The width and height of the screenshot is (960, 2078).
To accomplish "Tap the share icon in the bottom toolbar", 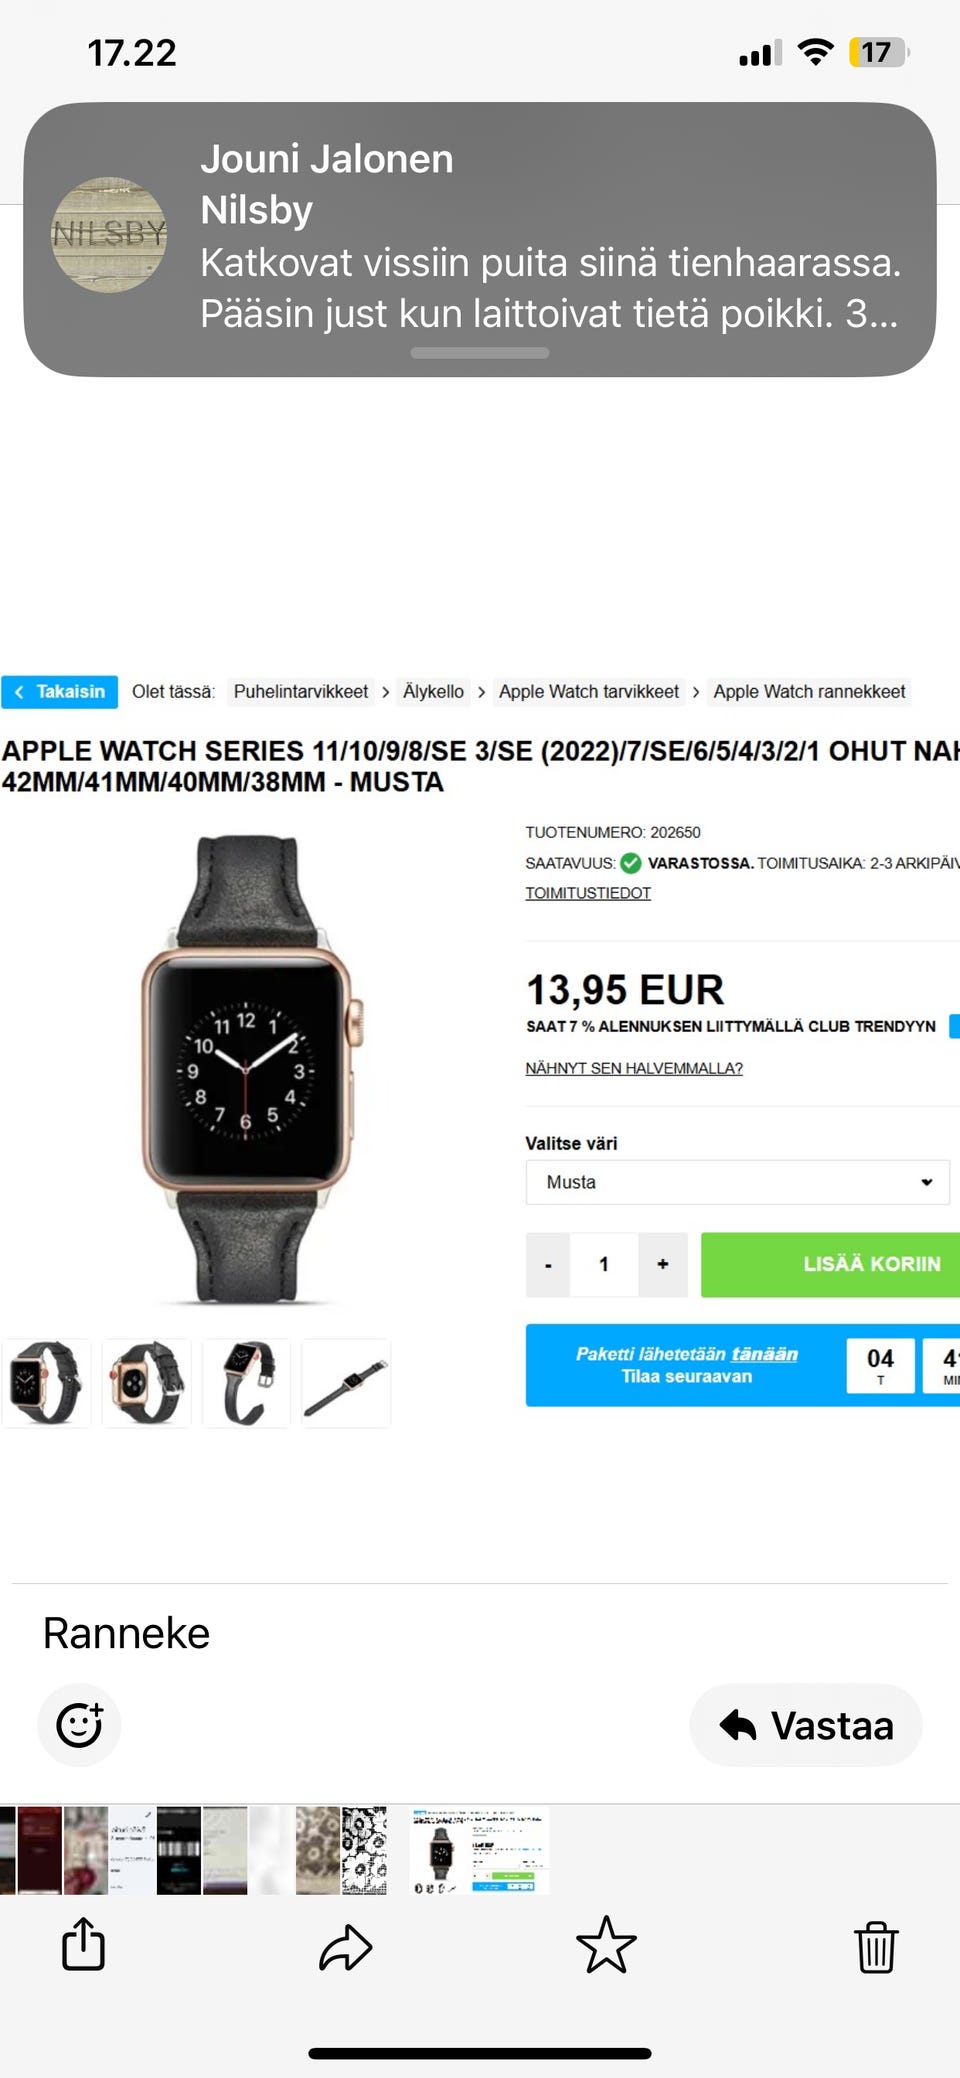I will (83, 1945).
